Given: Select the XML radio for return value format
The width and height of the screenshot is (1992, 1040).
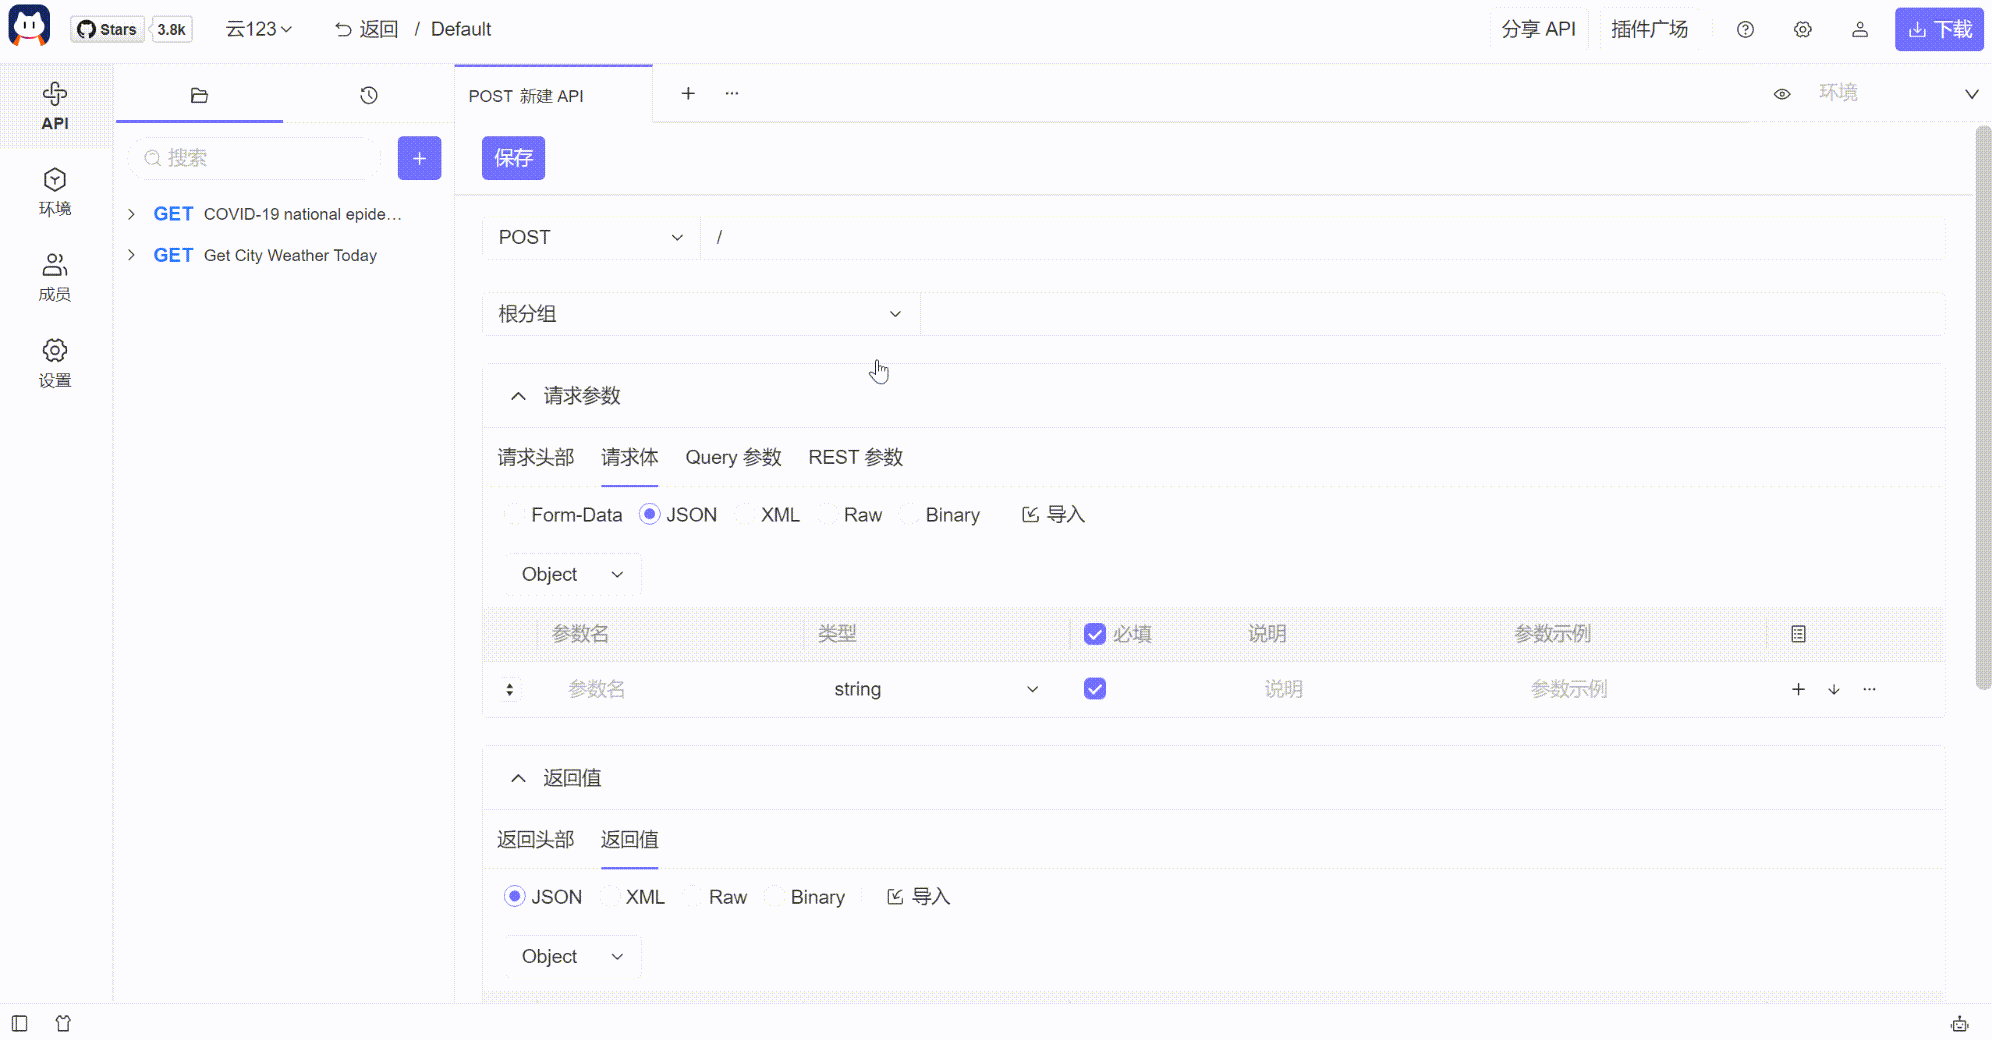Looking at the screenshot, I should click(x=610, y=897).
